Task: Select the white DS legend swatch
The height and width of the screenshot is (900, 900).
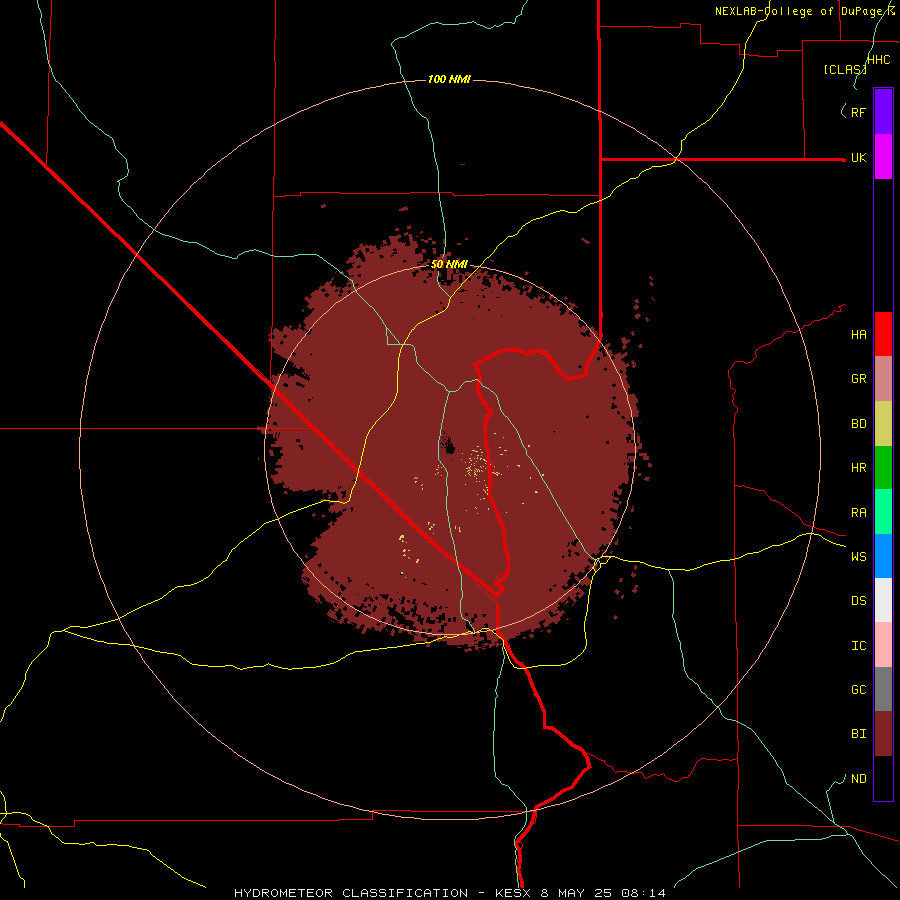Action: coord(883,600)
